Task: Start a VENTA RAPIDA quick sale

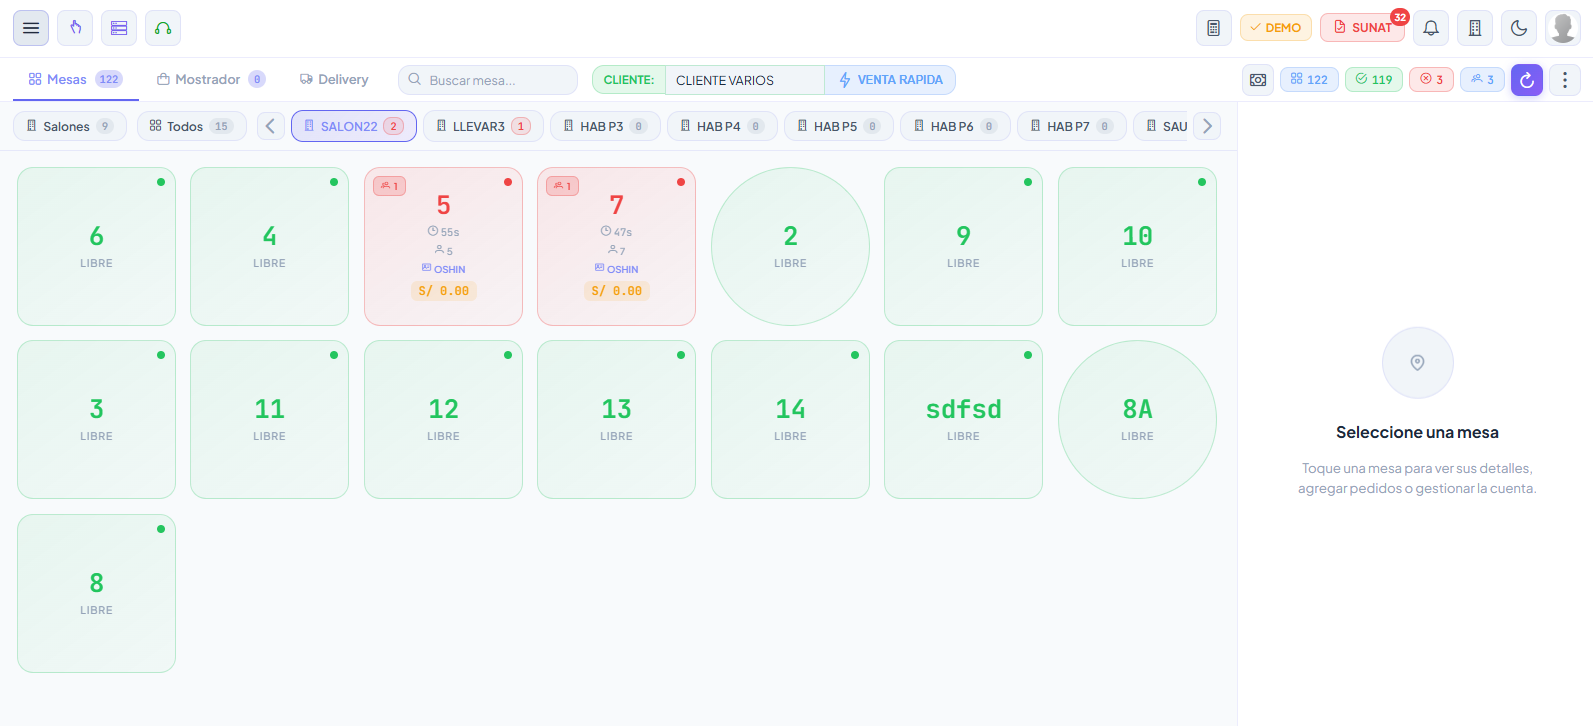Action: [x=890, y=80]
